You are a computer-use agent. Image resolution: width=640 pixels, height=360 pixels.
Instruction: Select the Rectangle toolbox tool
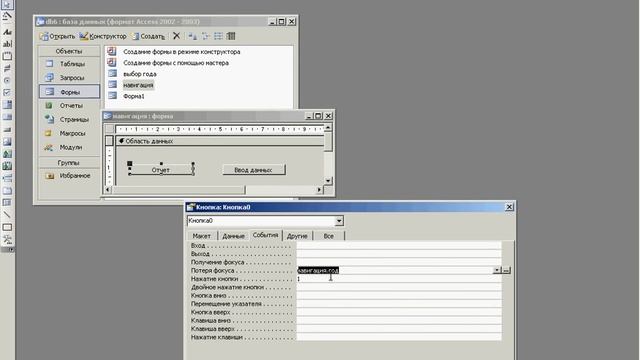pos(7,227)
